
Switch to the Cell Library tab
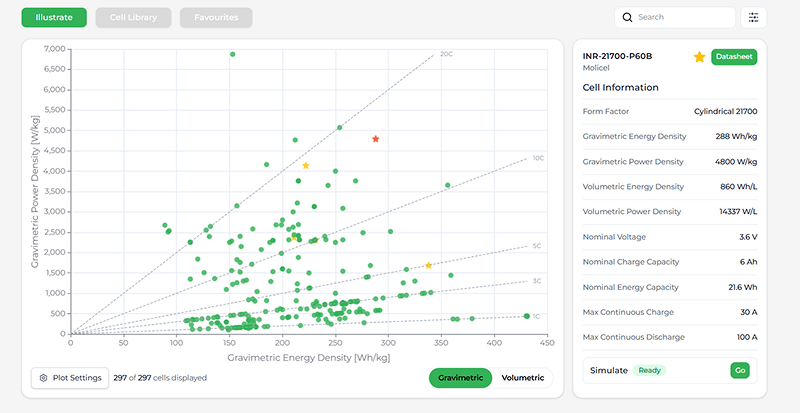click(x=133, y=17)
